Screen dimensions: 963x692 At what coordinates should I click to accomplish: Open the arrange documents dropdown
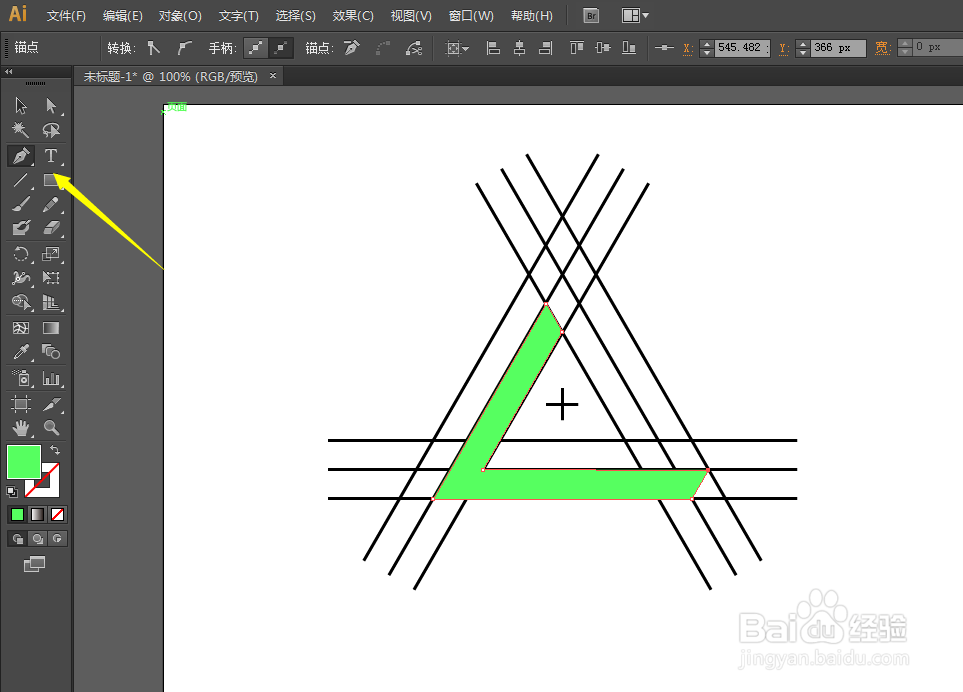635,16
